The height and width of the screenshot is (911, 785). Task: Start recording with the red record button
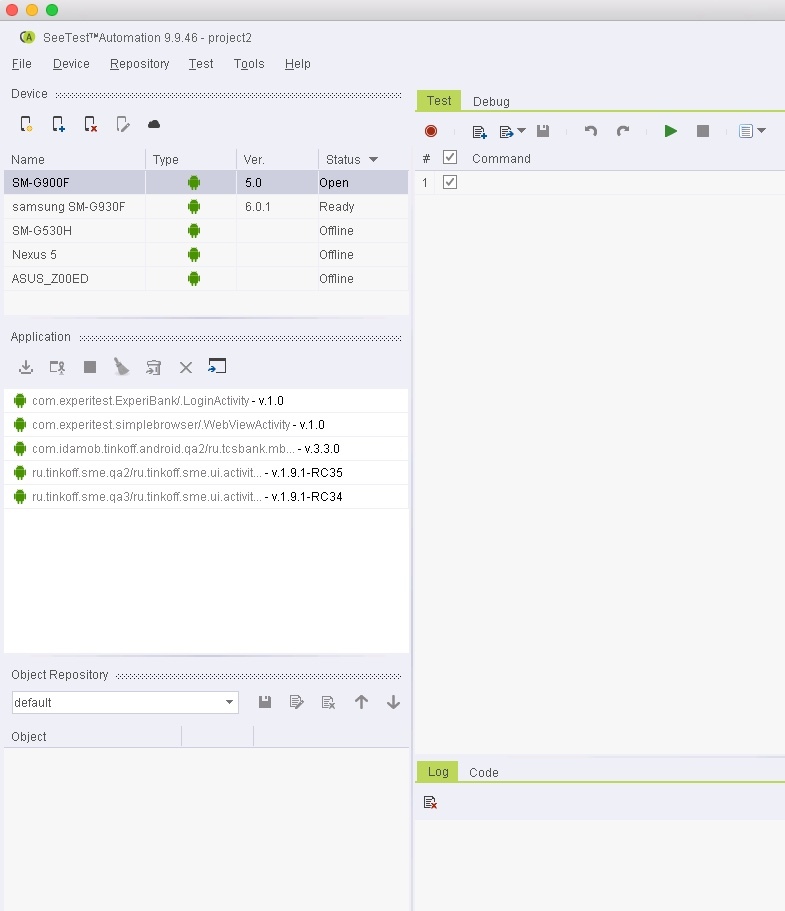pos(431,131)
